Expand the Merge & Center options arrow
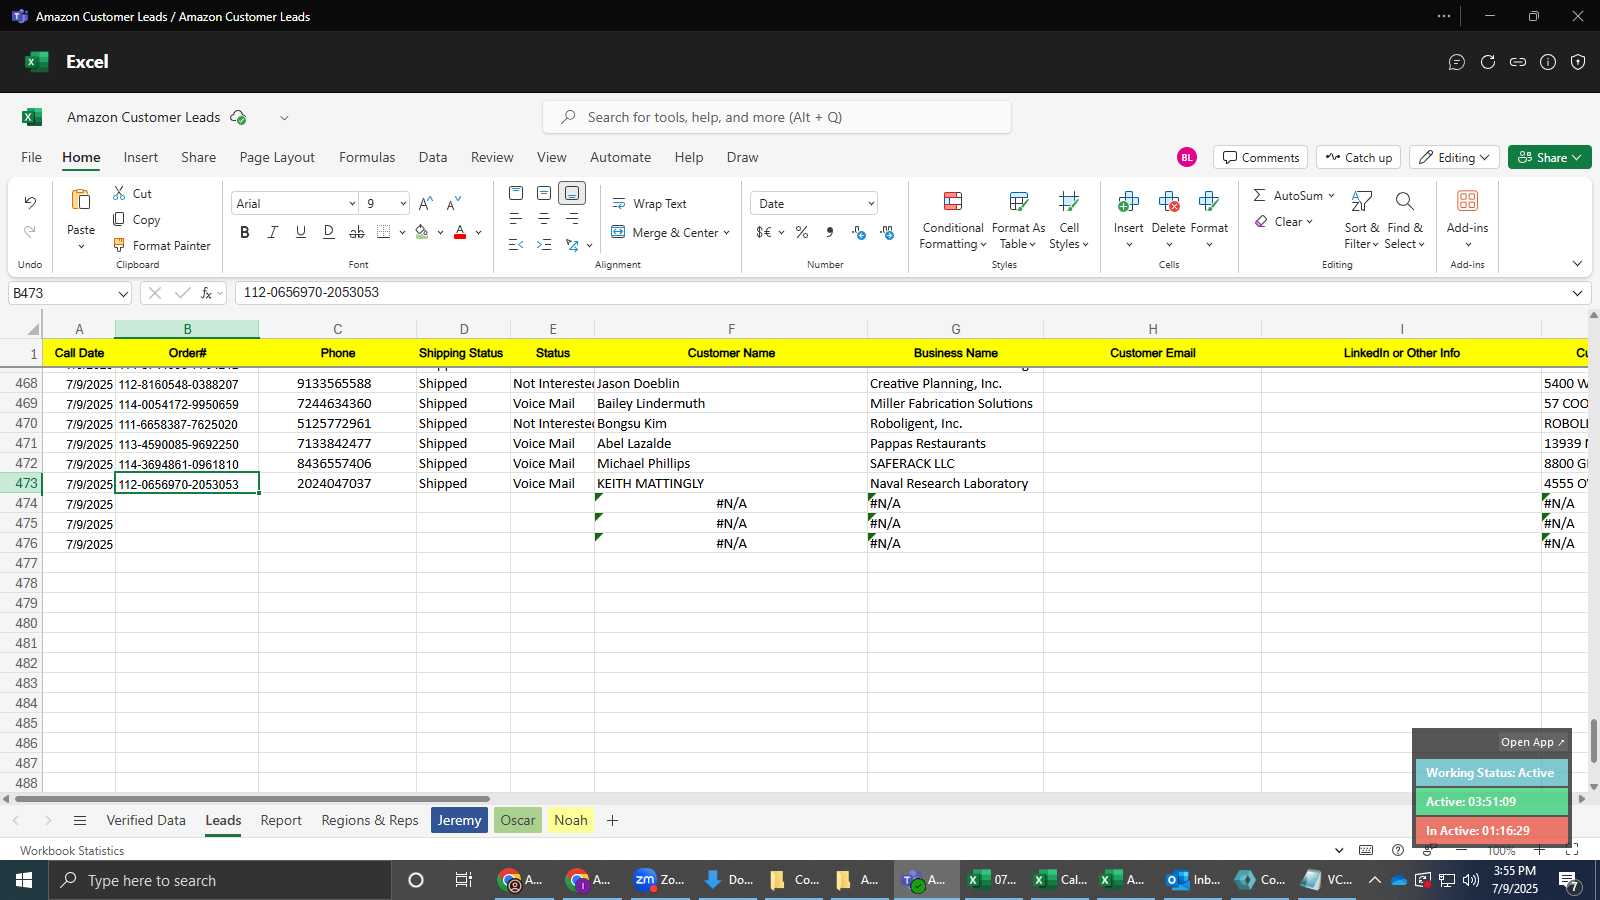Image resolution: width=1600 pixels, height=900 pixels. coord(726,233)
